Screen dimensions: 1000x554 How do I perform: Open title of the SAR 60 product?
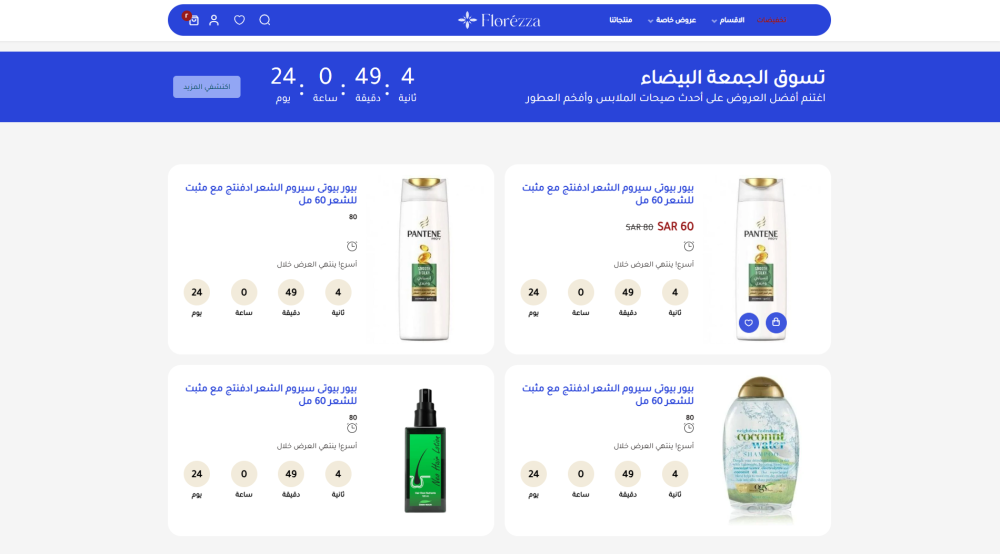point(608,194)
